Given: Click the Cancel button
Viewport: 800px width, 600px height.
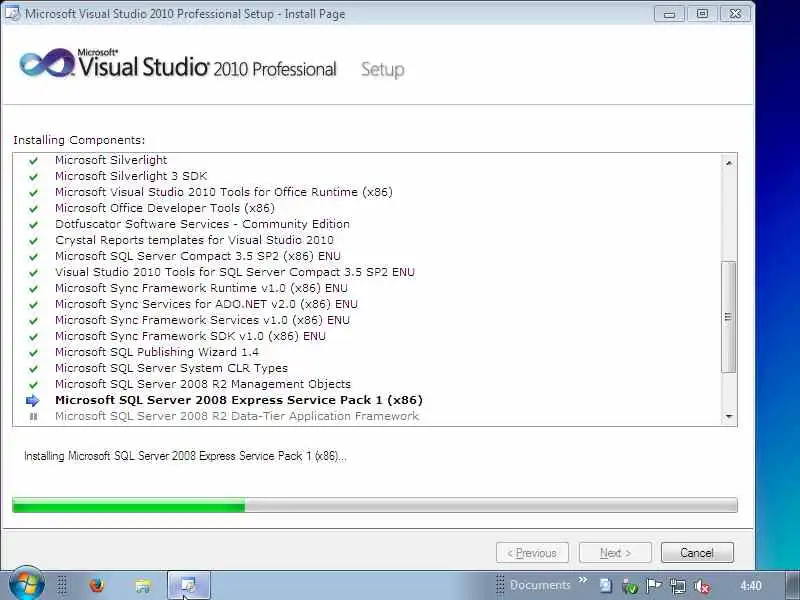Looking at the screenshot, I should click(697, 553).
